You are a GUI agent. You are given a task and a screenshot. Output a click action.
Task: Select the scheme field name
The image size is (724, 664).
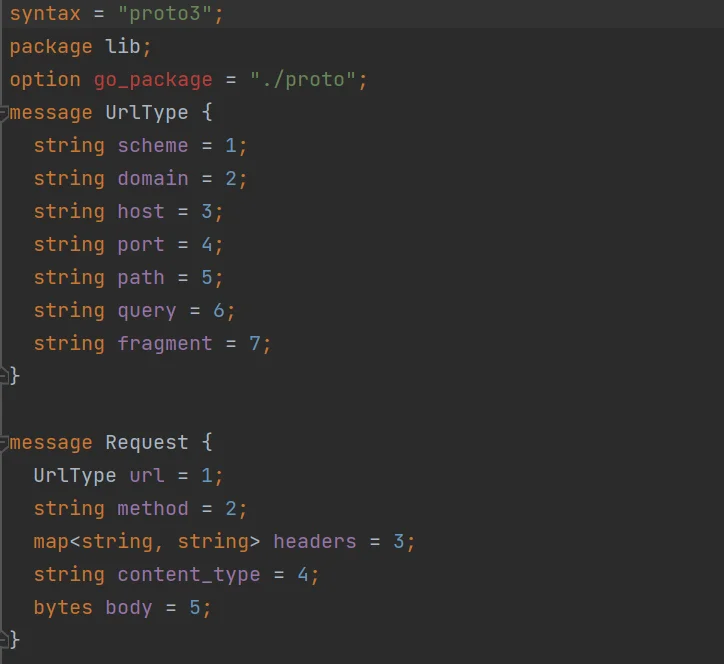(x=153, y=146)
